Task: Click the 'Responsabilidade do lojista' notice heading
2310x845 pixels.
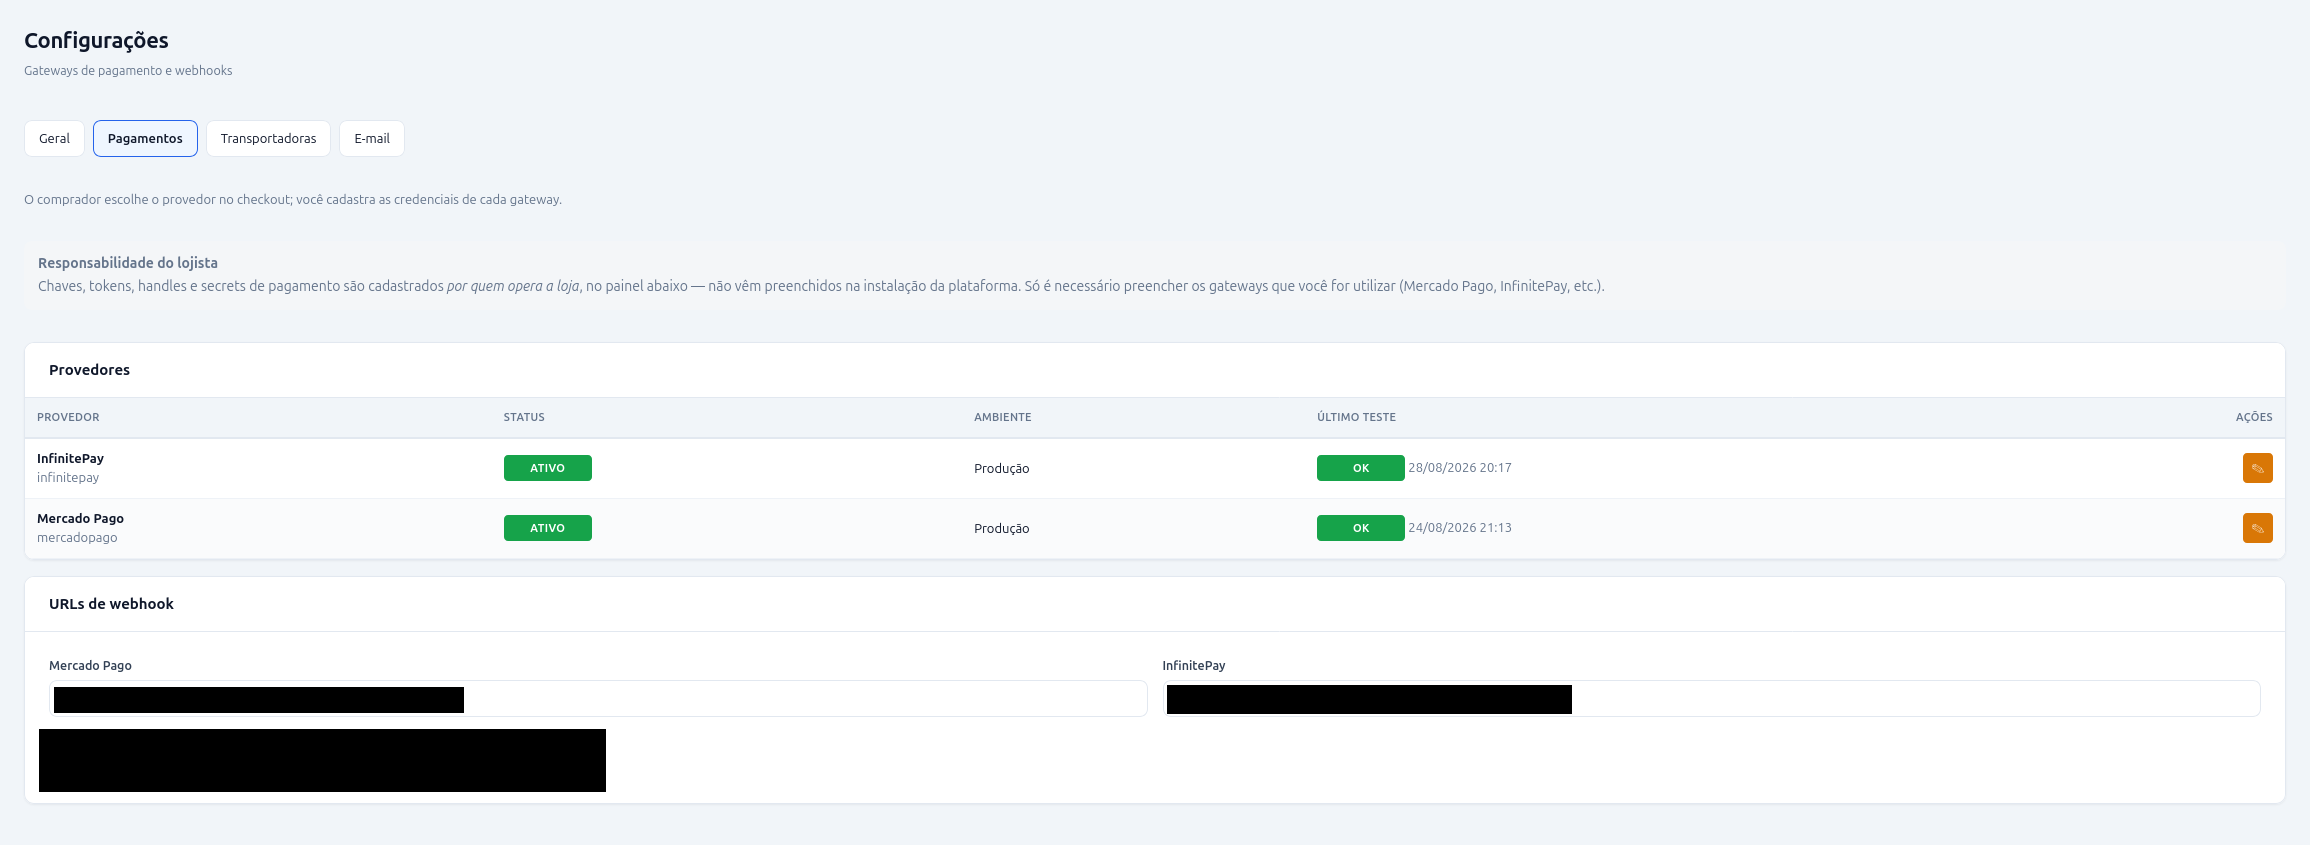Action: pos(128,263)
